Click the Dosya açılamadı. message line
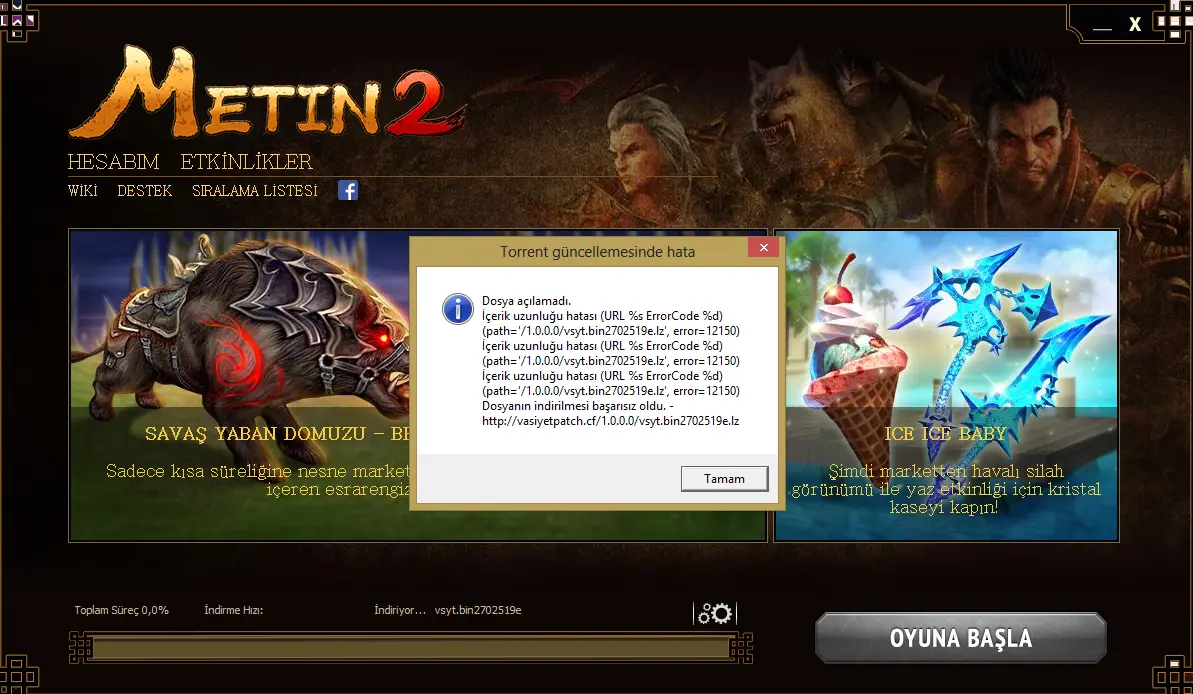Viewport: 1193px width, 694px height. [527, 301]
